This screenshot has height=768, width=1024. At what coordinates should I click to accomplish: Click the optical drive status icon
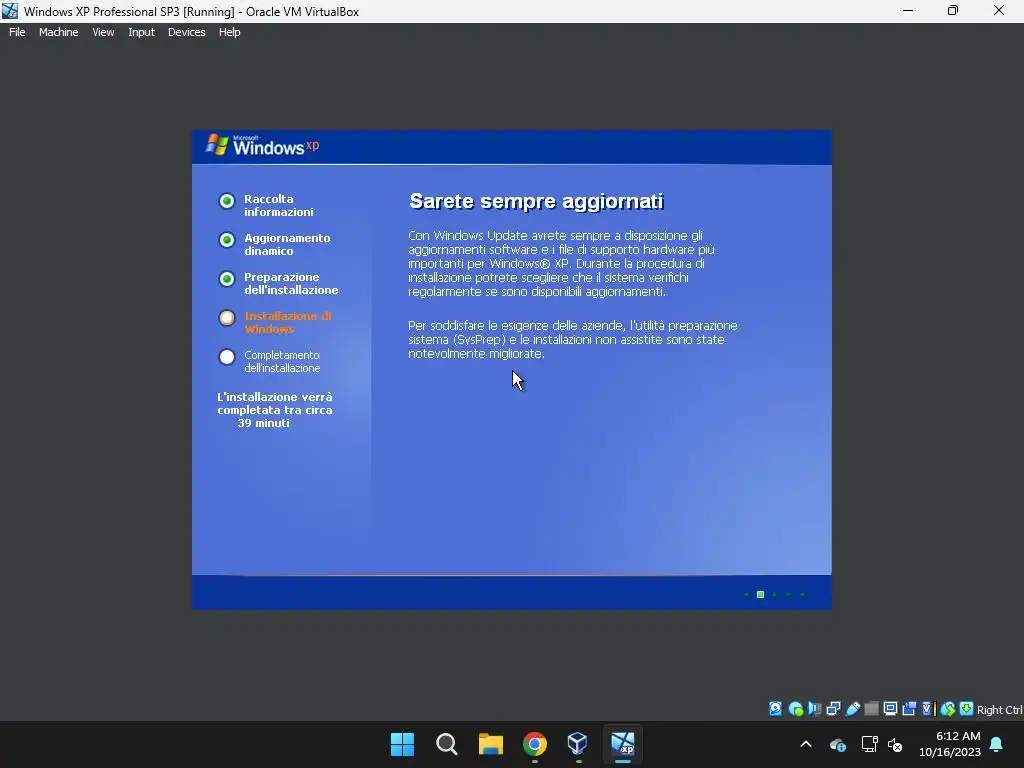coord(795,709)
